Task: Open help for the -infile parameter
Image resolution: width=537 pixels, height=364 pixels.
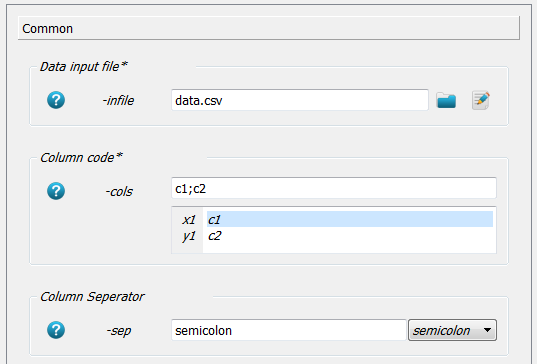Action: 56,100
